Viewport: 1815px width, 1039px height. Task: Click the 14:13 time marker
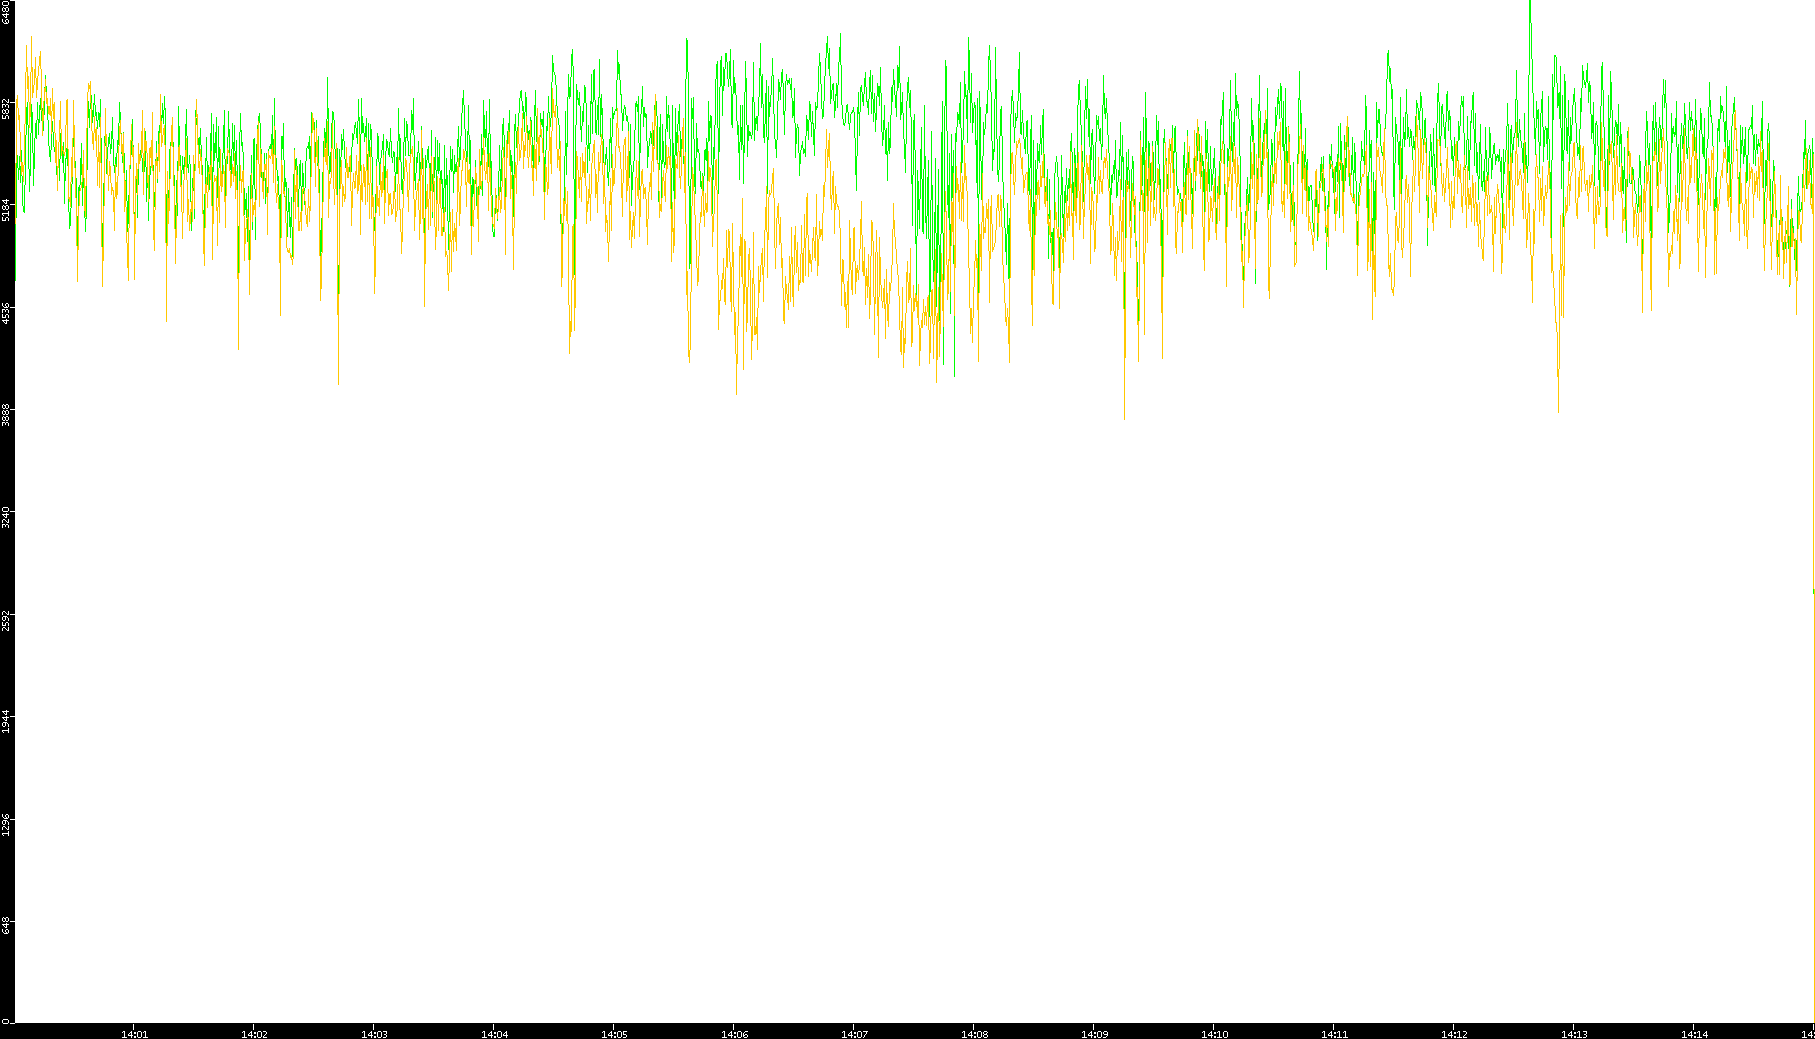tap(1574, 1033)
